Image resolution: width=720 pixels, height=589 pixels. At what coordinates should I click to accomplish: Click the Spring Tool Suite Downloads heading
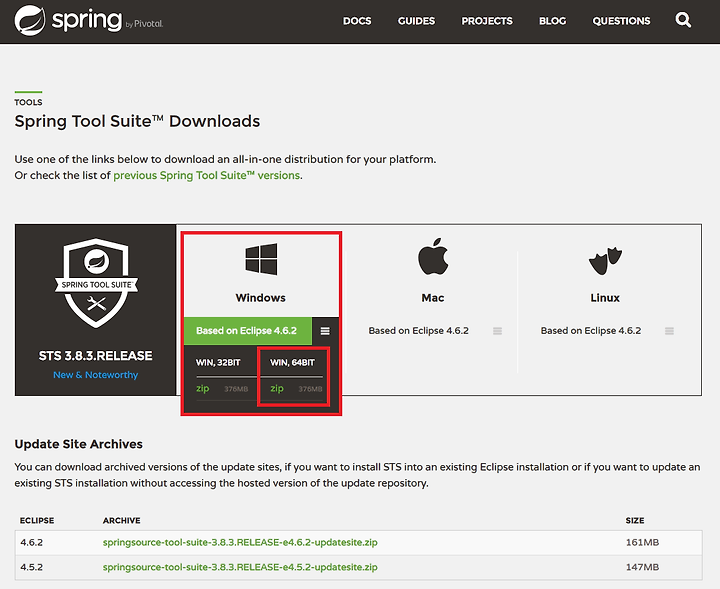coord(137,121)
